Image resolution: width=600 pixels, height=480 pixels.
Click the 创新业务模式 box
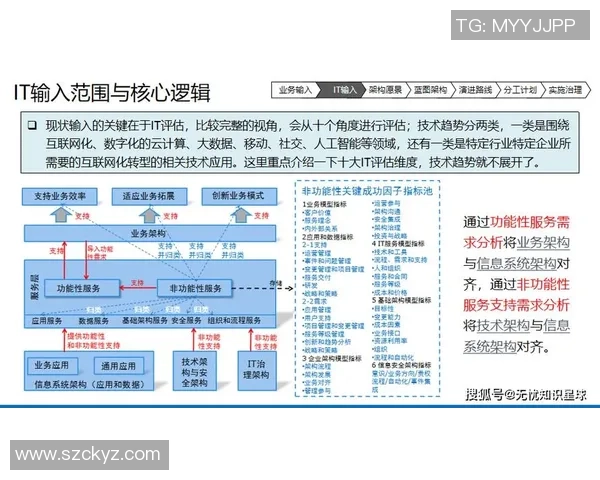pyautogui.click(x=239, y=196)
